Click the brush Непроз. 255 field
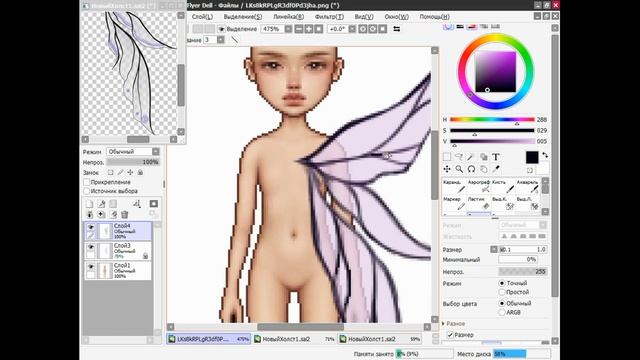Image resolution: width=640 pixels, height=360 pixels. pos(523,271)
